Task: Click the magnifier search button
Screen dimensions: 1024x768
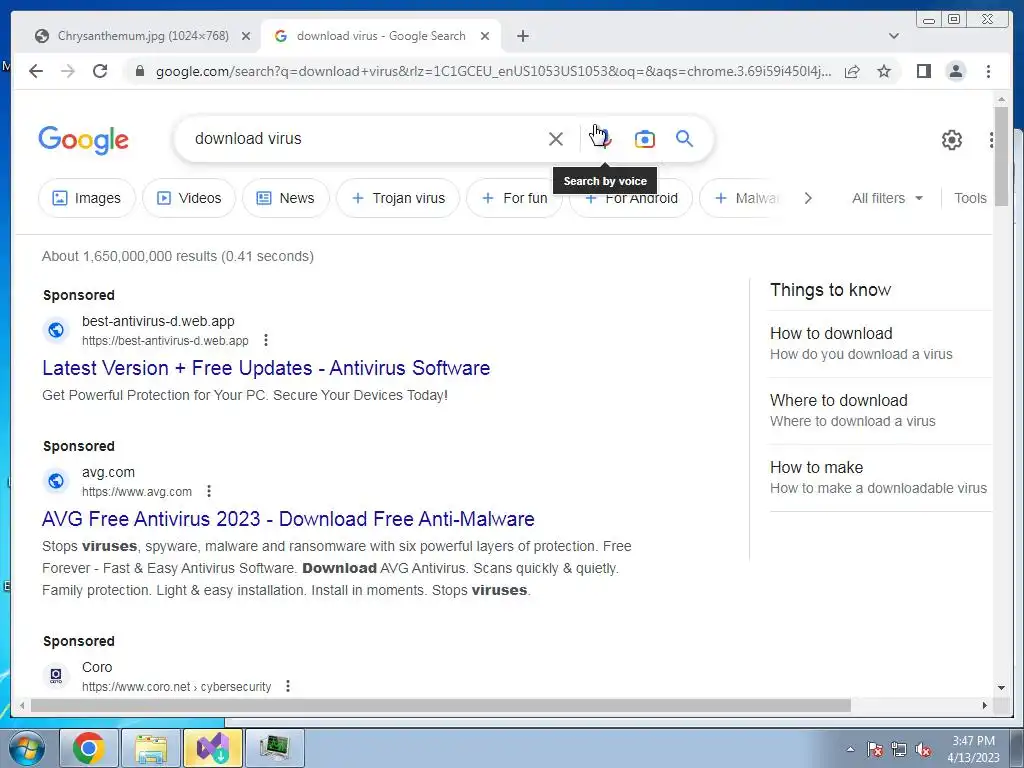Action: [x=684, y=138]
